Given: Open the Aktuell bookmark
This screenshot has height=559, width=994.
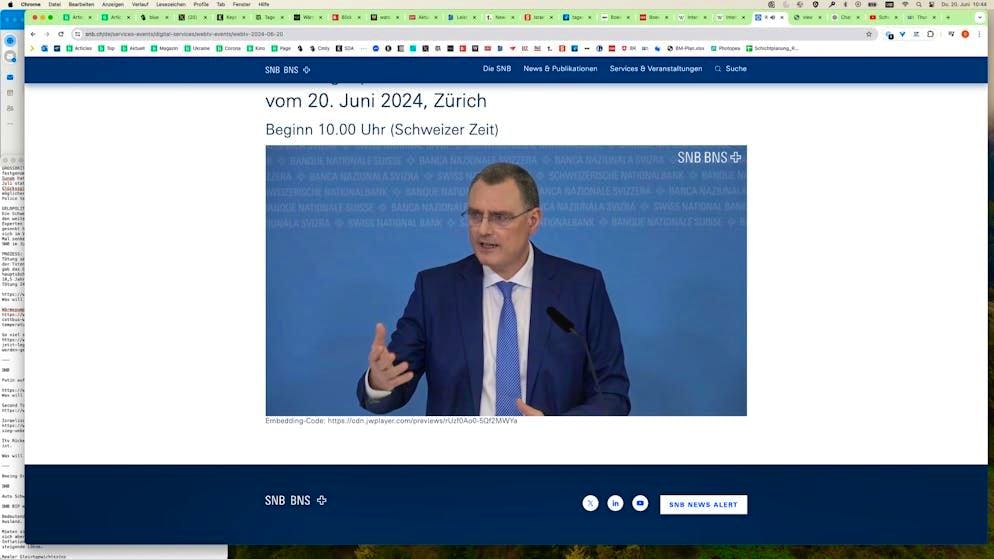Looking at the screenshot, I should [x=133, y=48].
